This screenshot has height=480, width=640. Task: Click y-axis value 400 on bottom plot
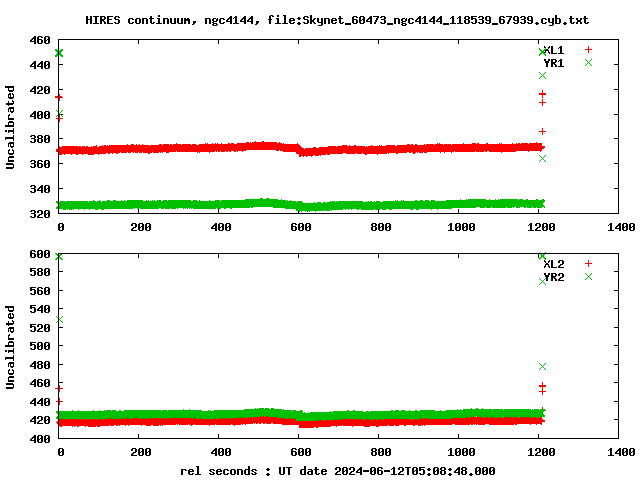40,439
